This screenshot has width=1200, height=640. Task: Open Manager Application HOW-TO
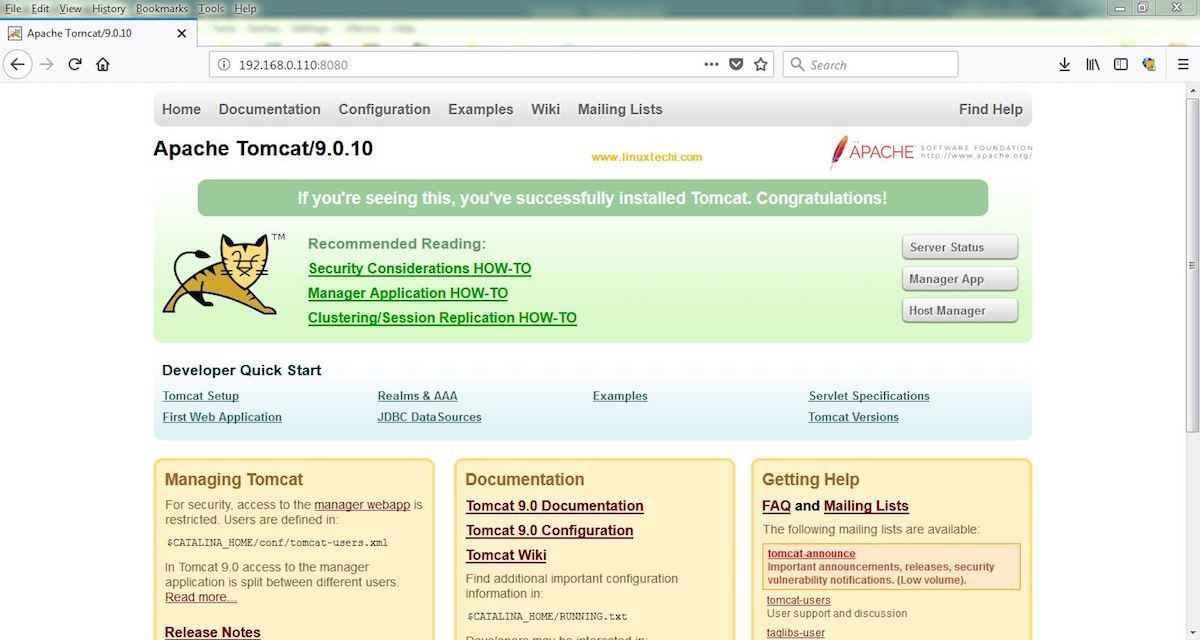408,293
